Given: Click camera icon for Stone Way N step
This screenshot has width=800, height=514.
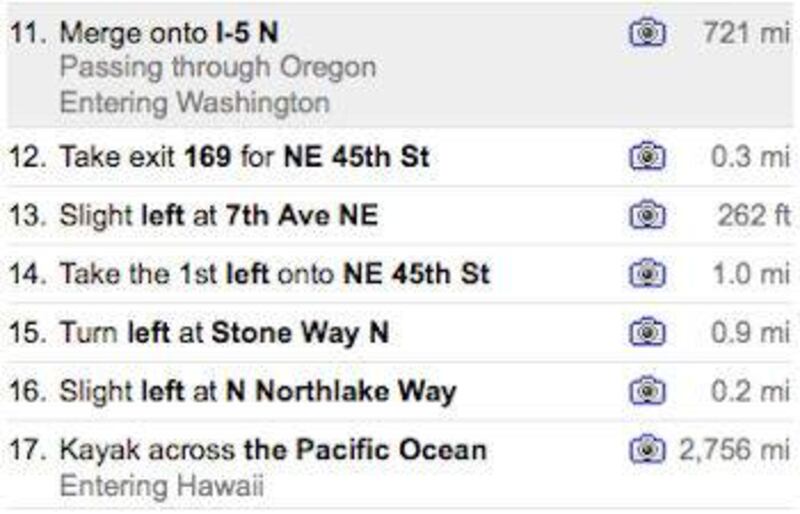Looking at the screenshot, I should (x=647, y=331).
